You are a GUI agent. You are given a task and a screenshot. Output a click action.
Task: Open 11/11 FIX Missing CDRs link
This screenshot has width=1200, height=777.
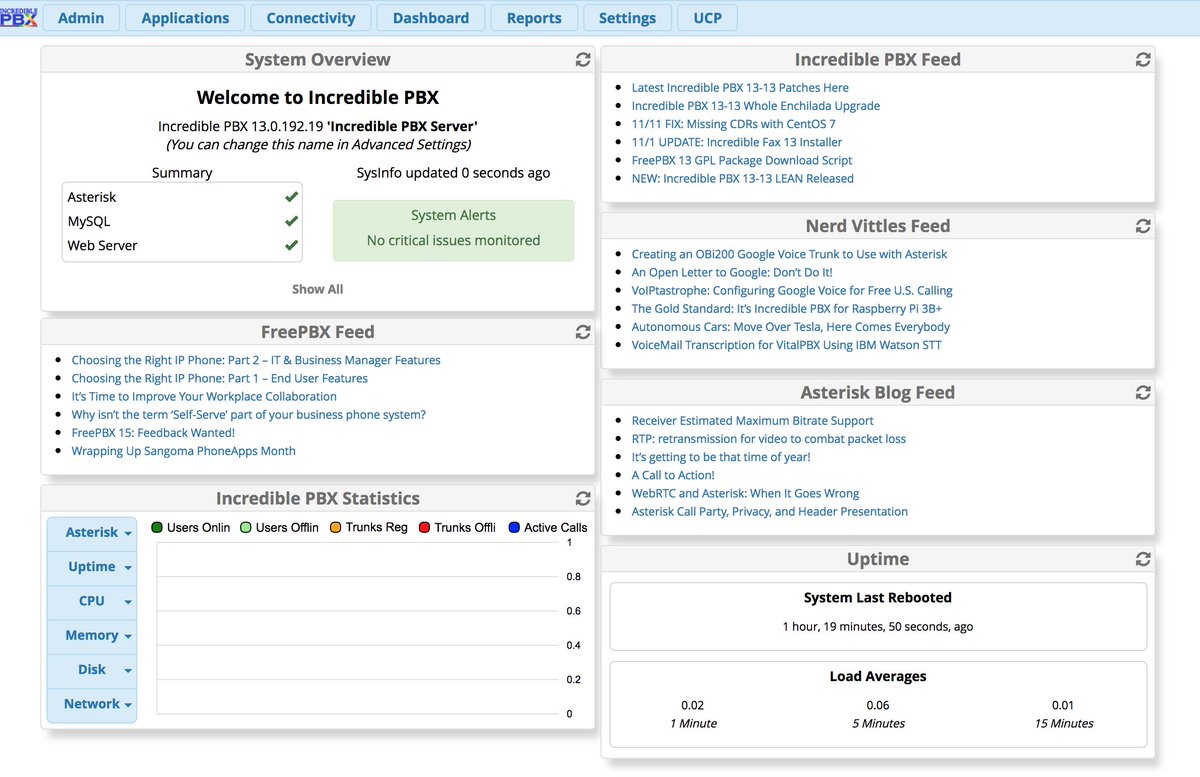tap(733, 124)
